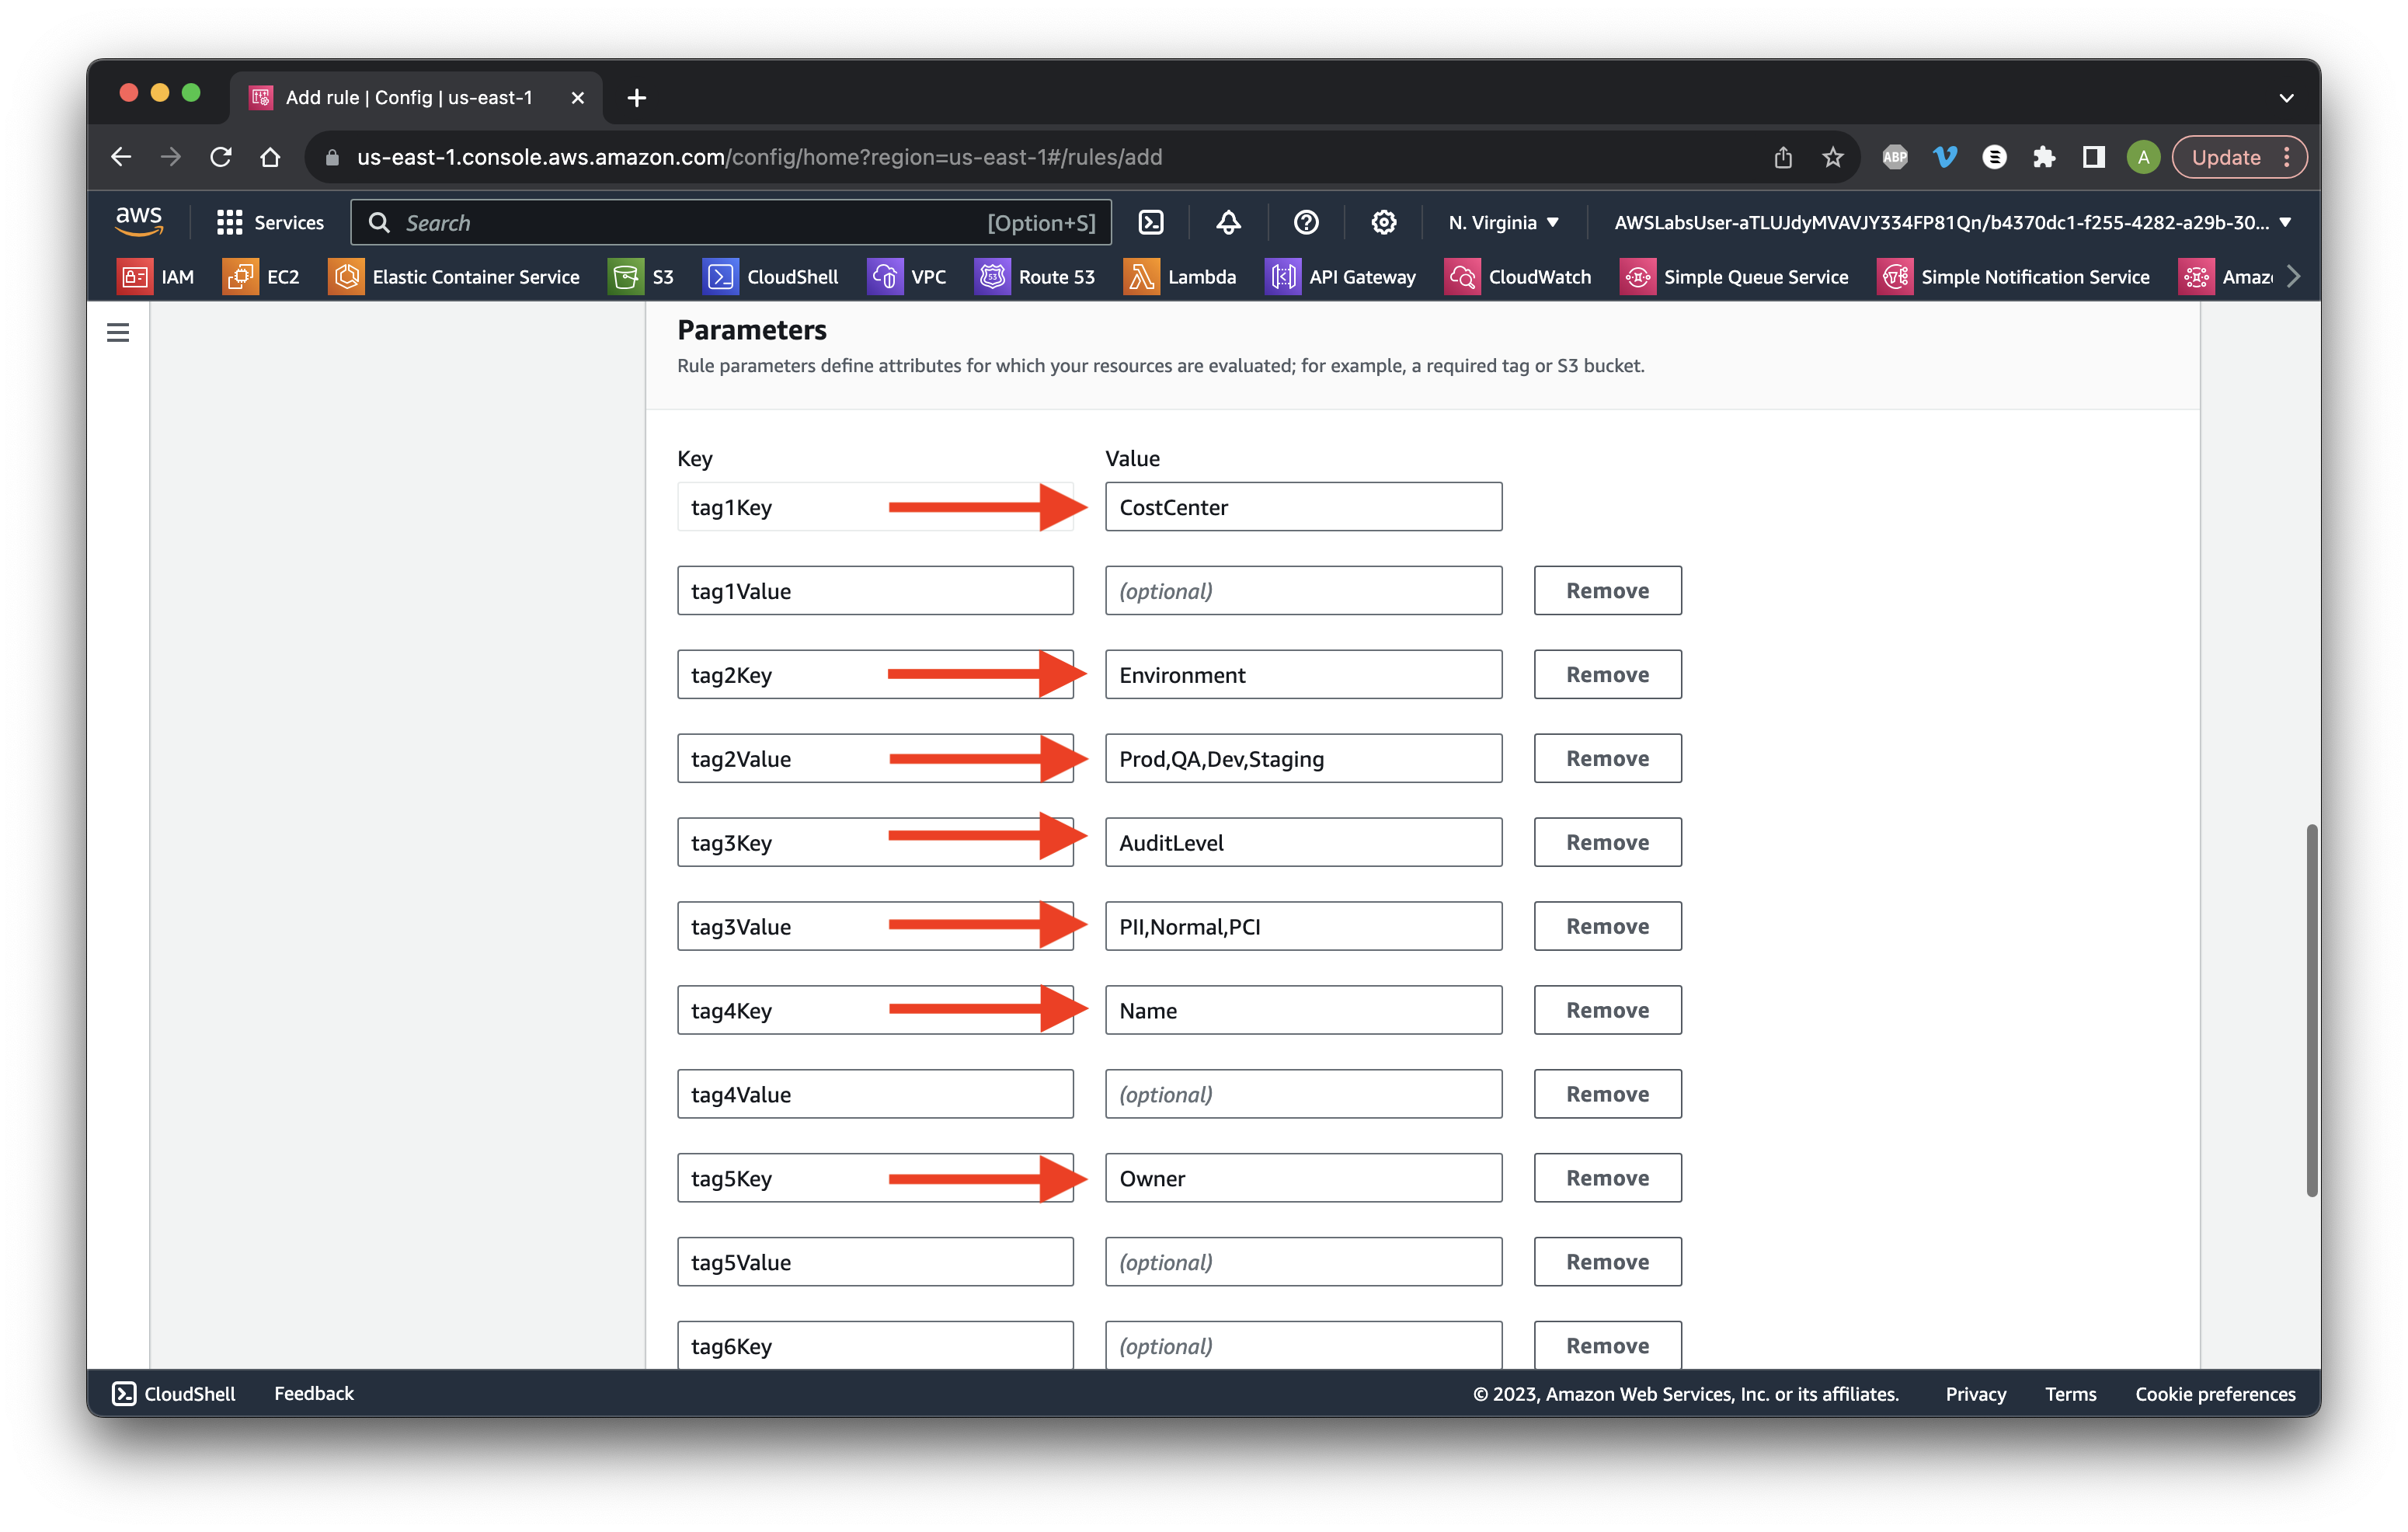Open the S3 service shortcut
The image size is (2408, 1532).
tap(642, 277)
